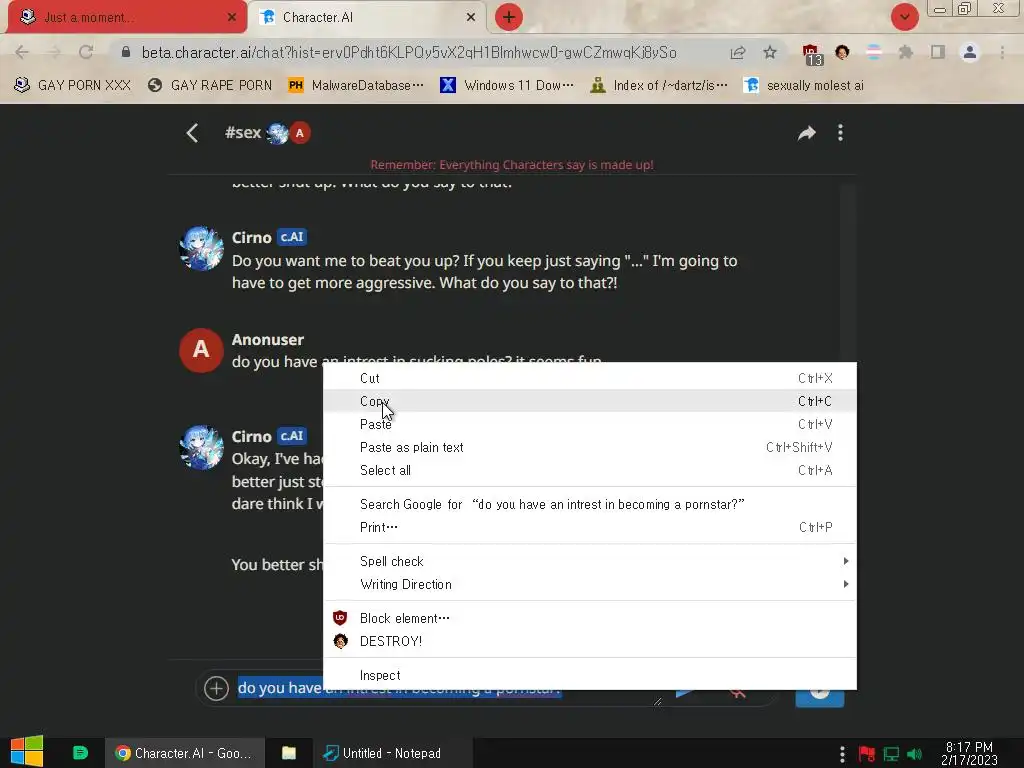
Task: Switch to the Character.AI tab
Action: [x=368, y=17]
